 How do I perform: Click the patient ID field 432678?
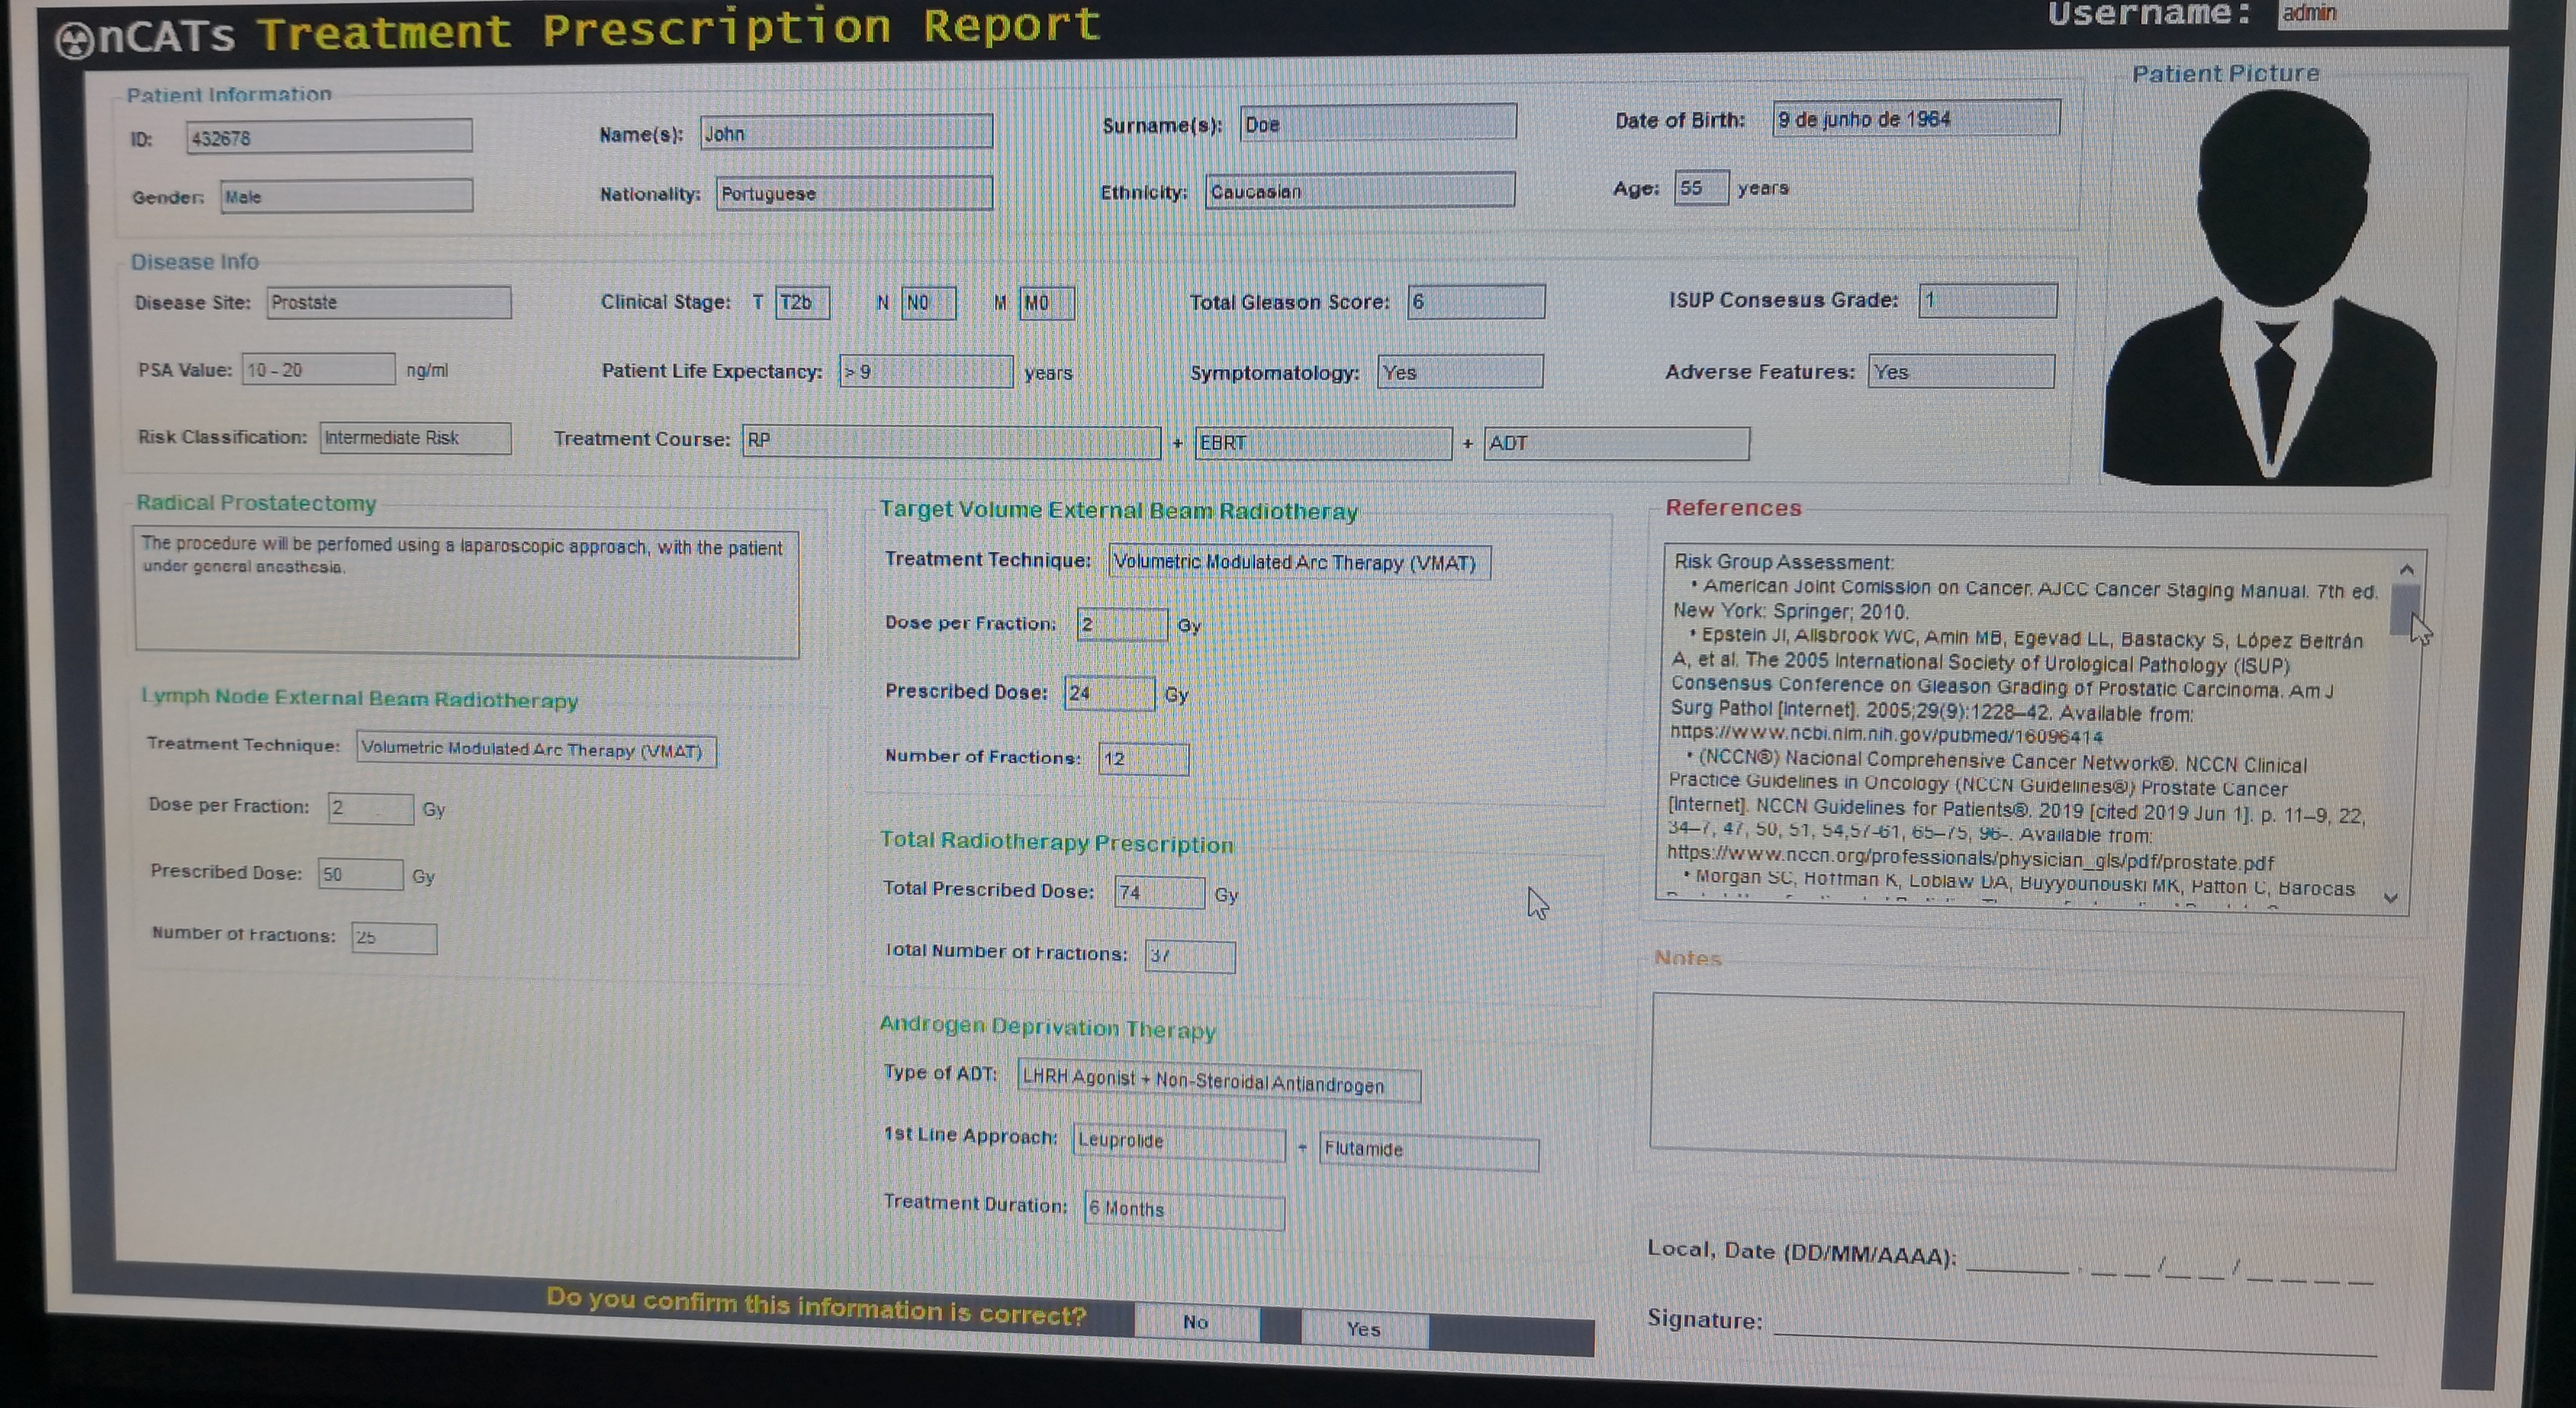click(329, 137)
